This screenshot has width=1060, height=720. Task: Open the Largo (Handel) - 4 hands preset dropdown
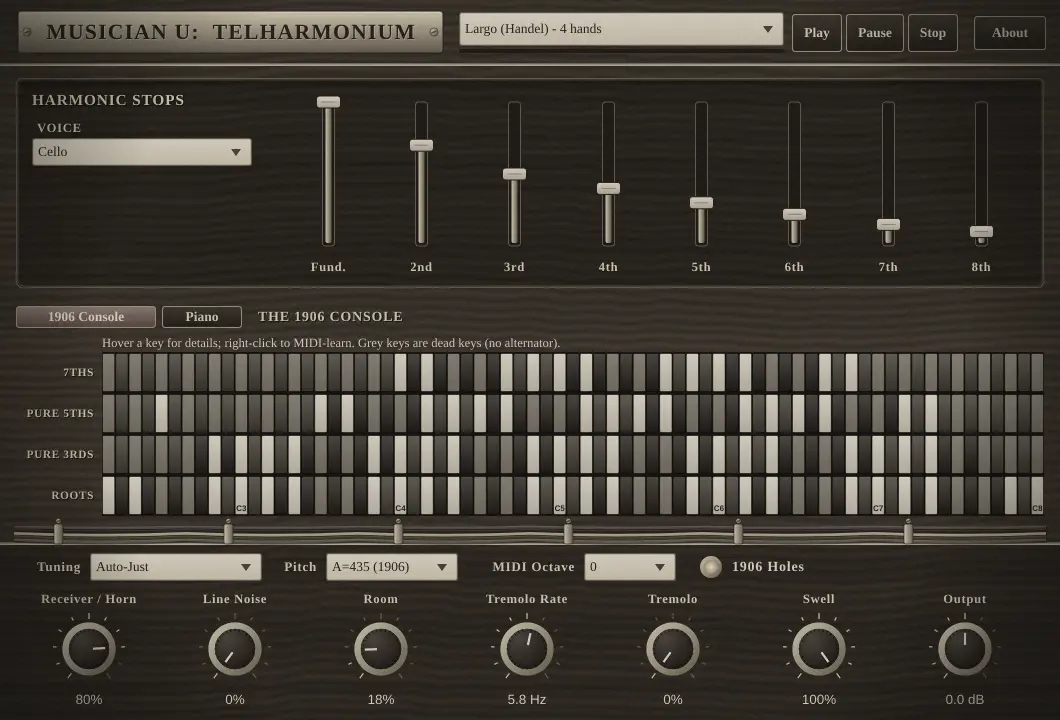tap(621, 29)
